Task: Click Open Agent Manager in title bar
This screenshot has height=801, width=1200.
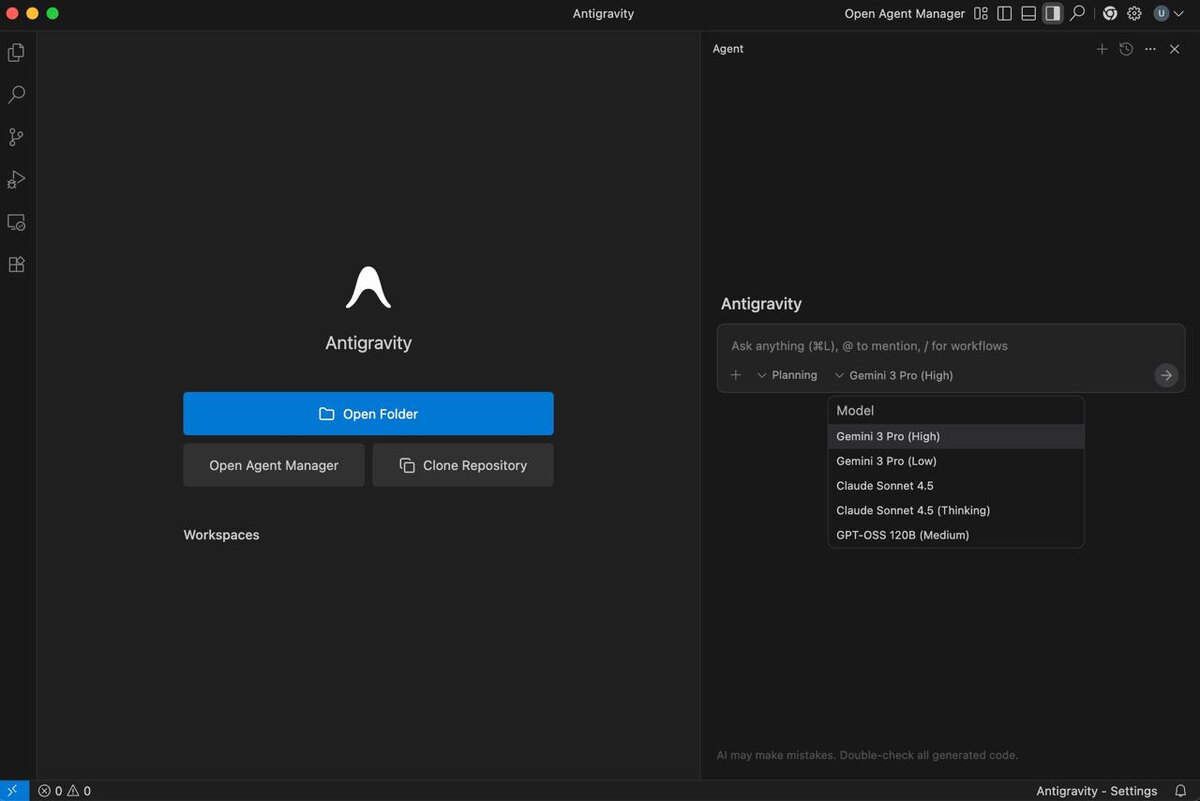Action: tap(905, 14)
